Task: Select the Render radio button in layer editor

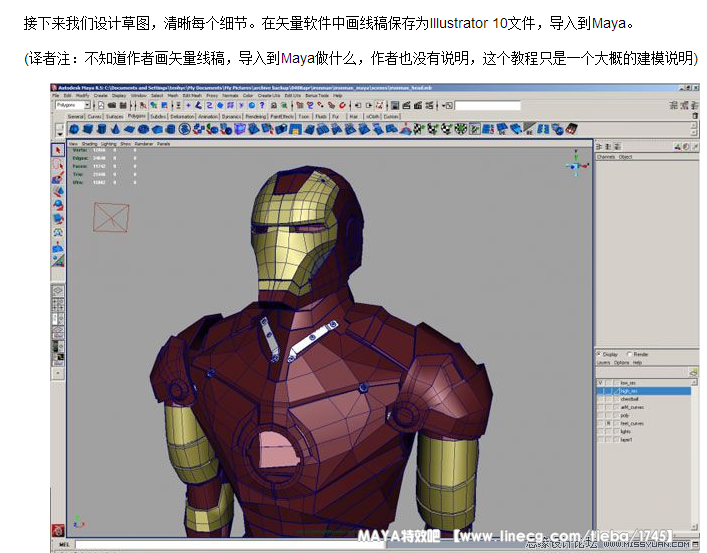Action: pyautogui.click(x=630, y=354)
